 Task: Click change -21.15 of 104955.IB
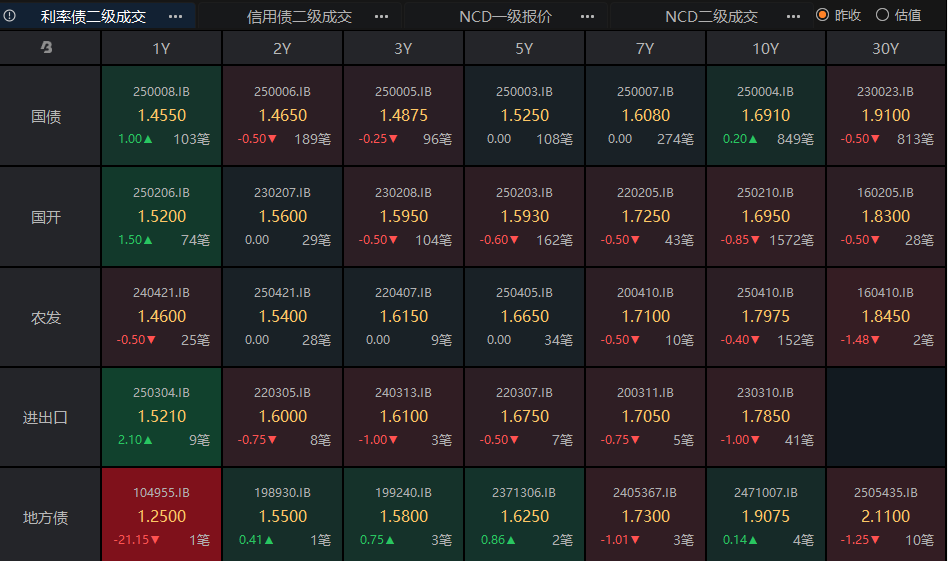(137, 540)
